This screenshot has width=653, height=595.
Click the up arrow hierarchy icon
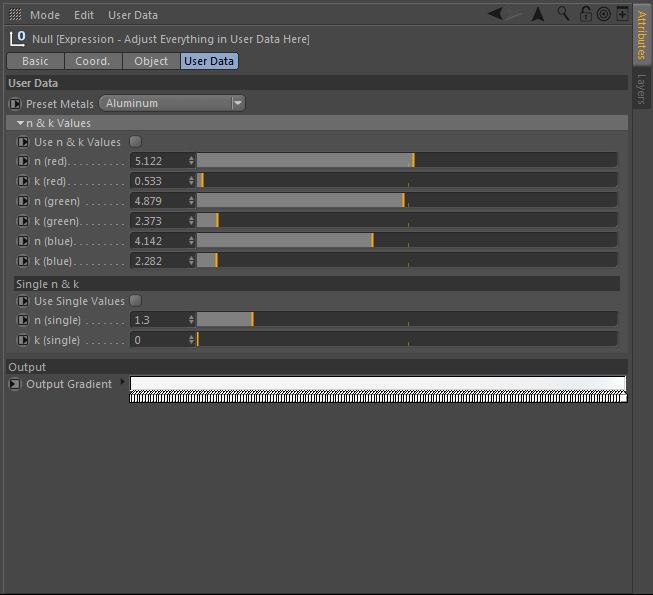click(x=538, y=14)
